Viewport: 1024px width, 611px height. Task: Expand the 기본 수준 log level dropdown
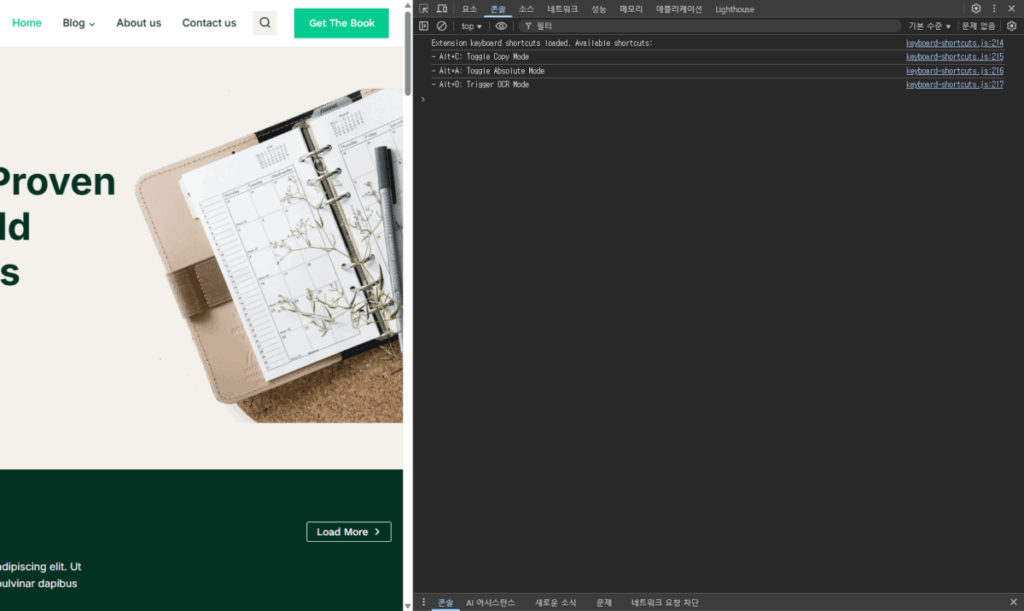[929, 26]
